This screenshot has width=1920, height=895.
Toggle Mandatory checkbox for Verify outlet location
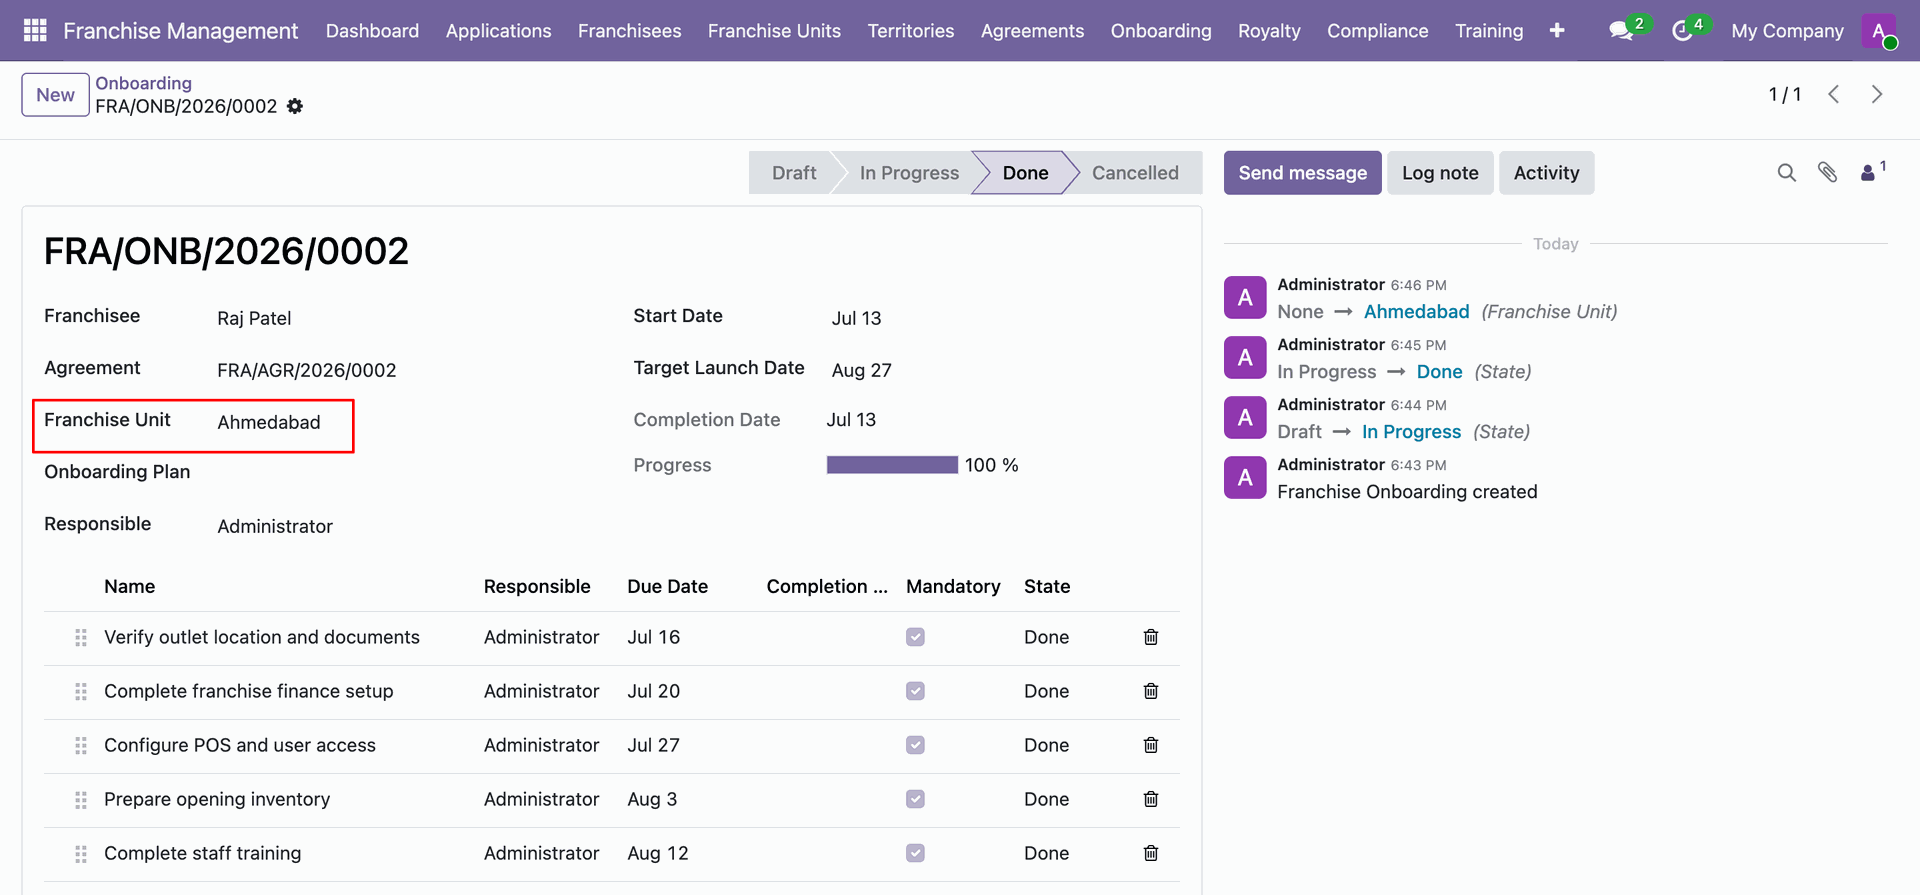click(915, 637)
